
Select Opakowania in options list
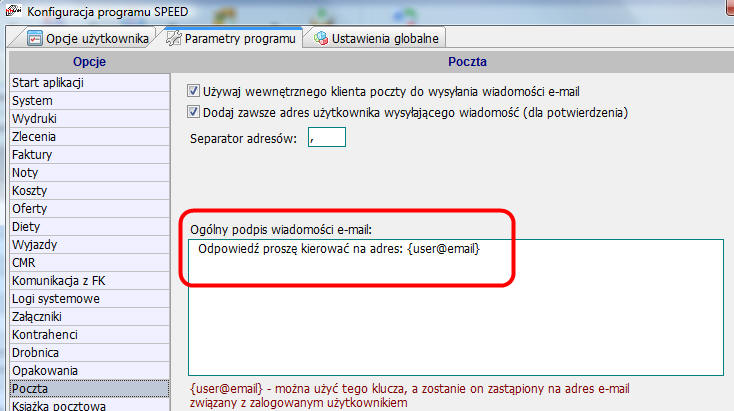click(x=89, y=371)
